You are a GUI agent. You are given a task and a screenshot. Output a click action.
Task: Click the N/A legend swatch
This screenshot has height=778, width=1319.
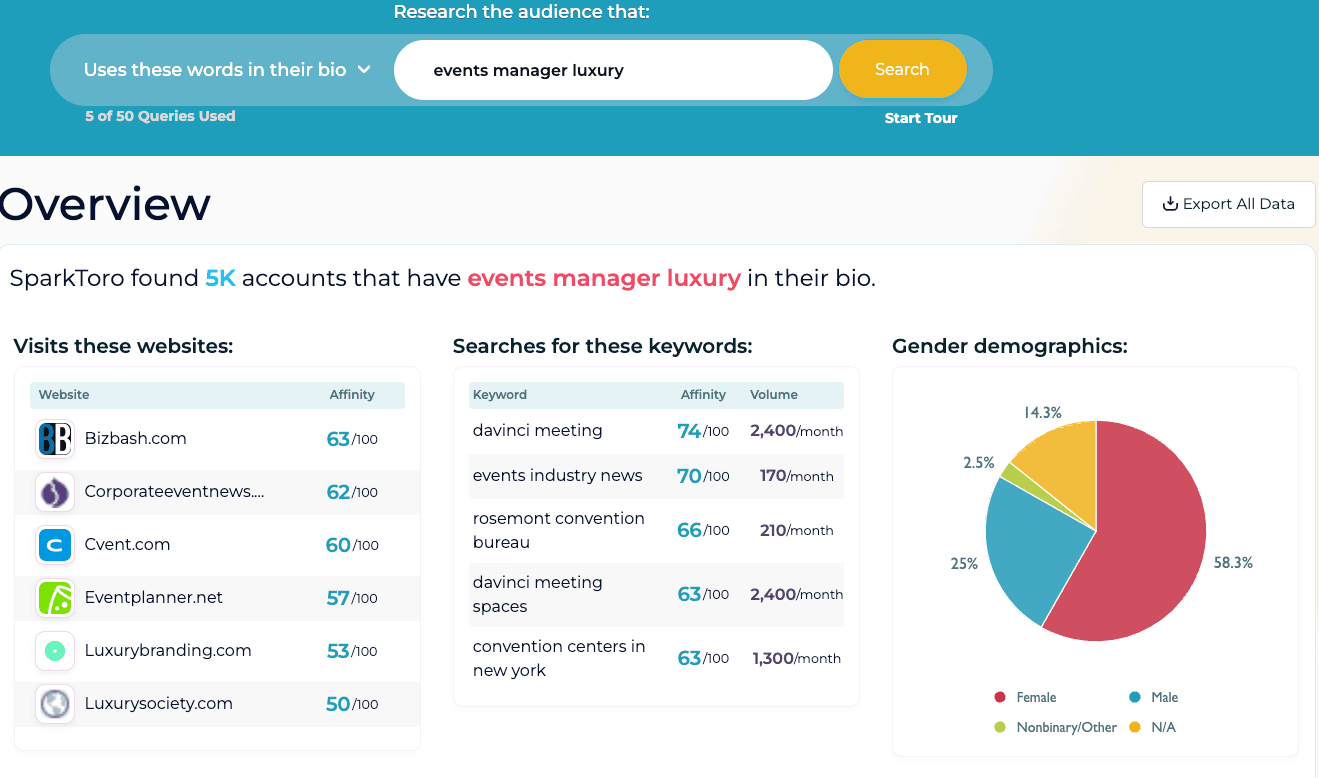(1135, 728)
